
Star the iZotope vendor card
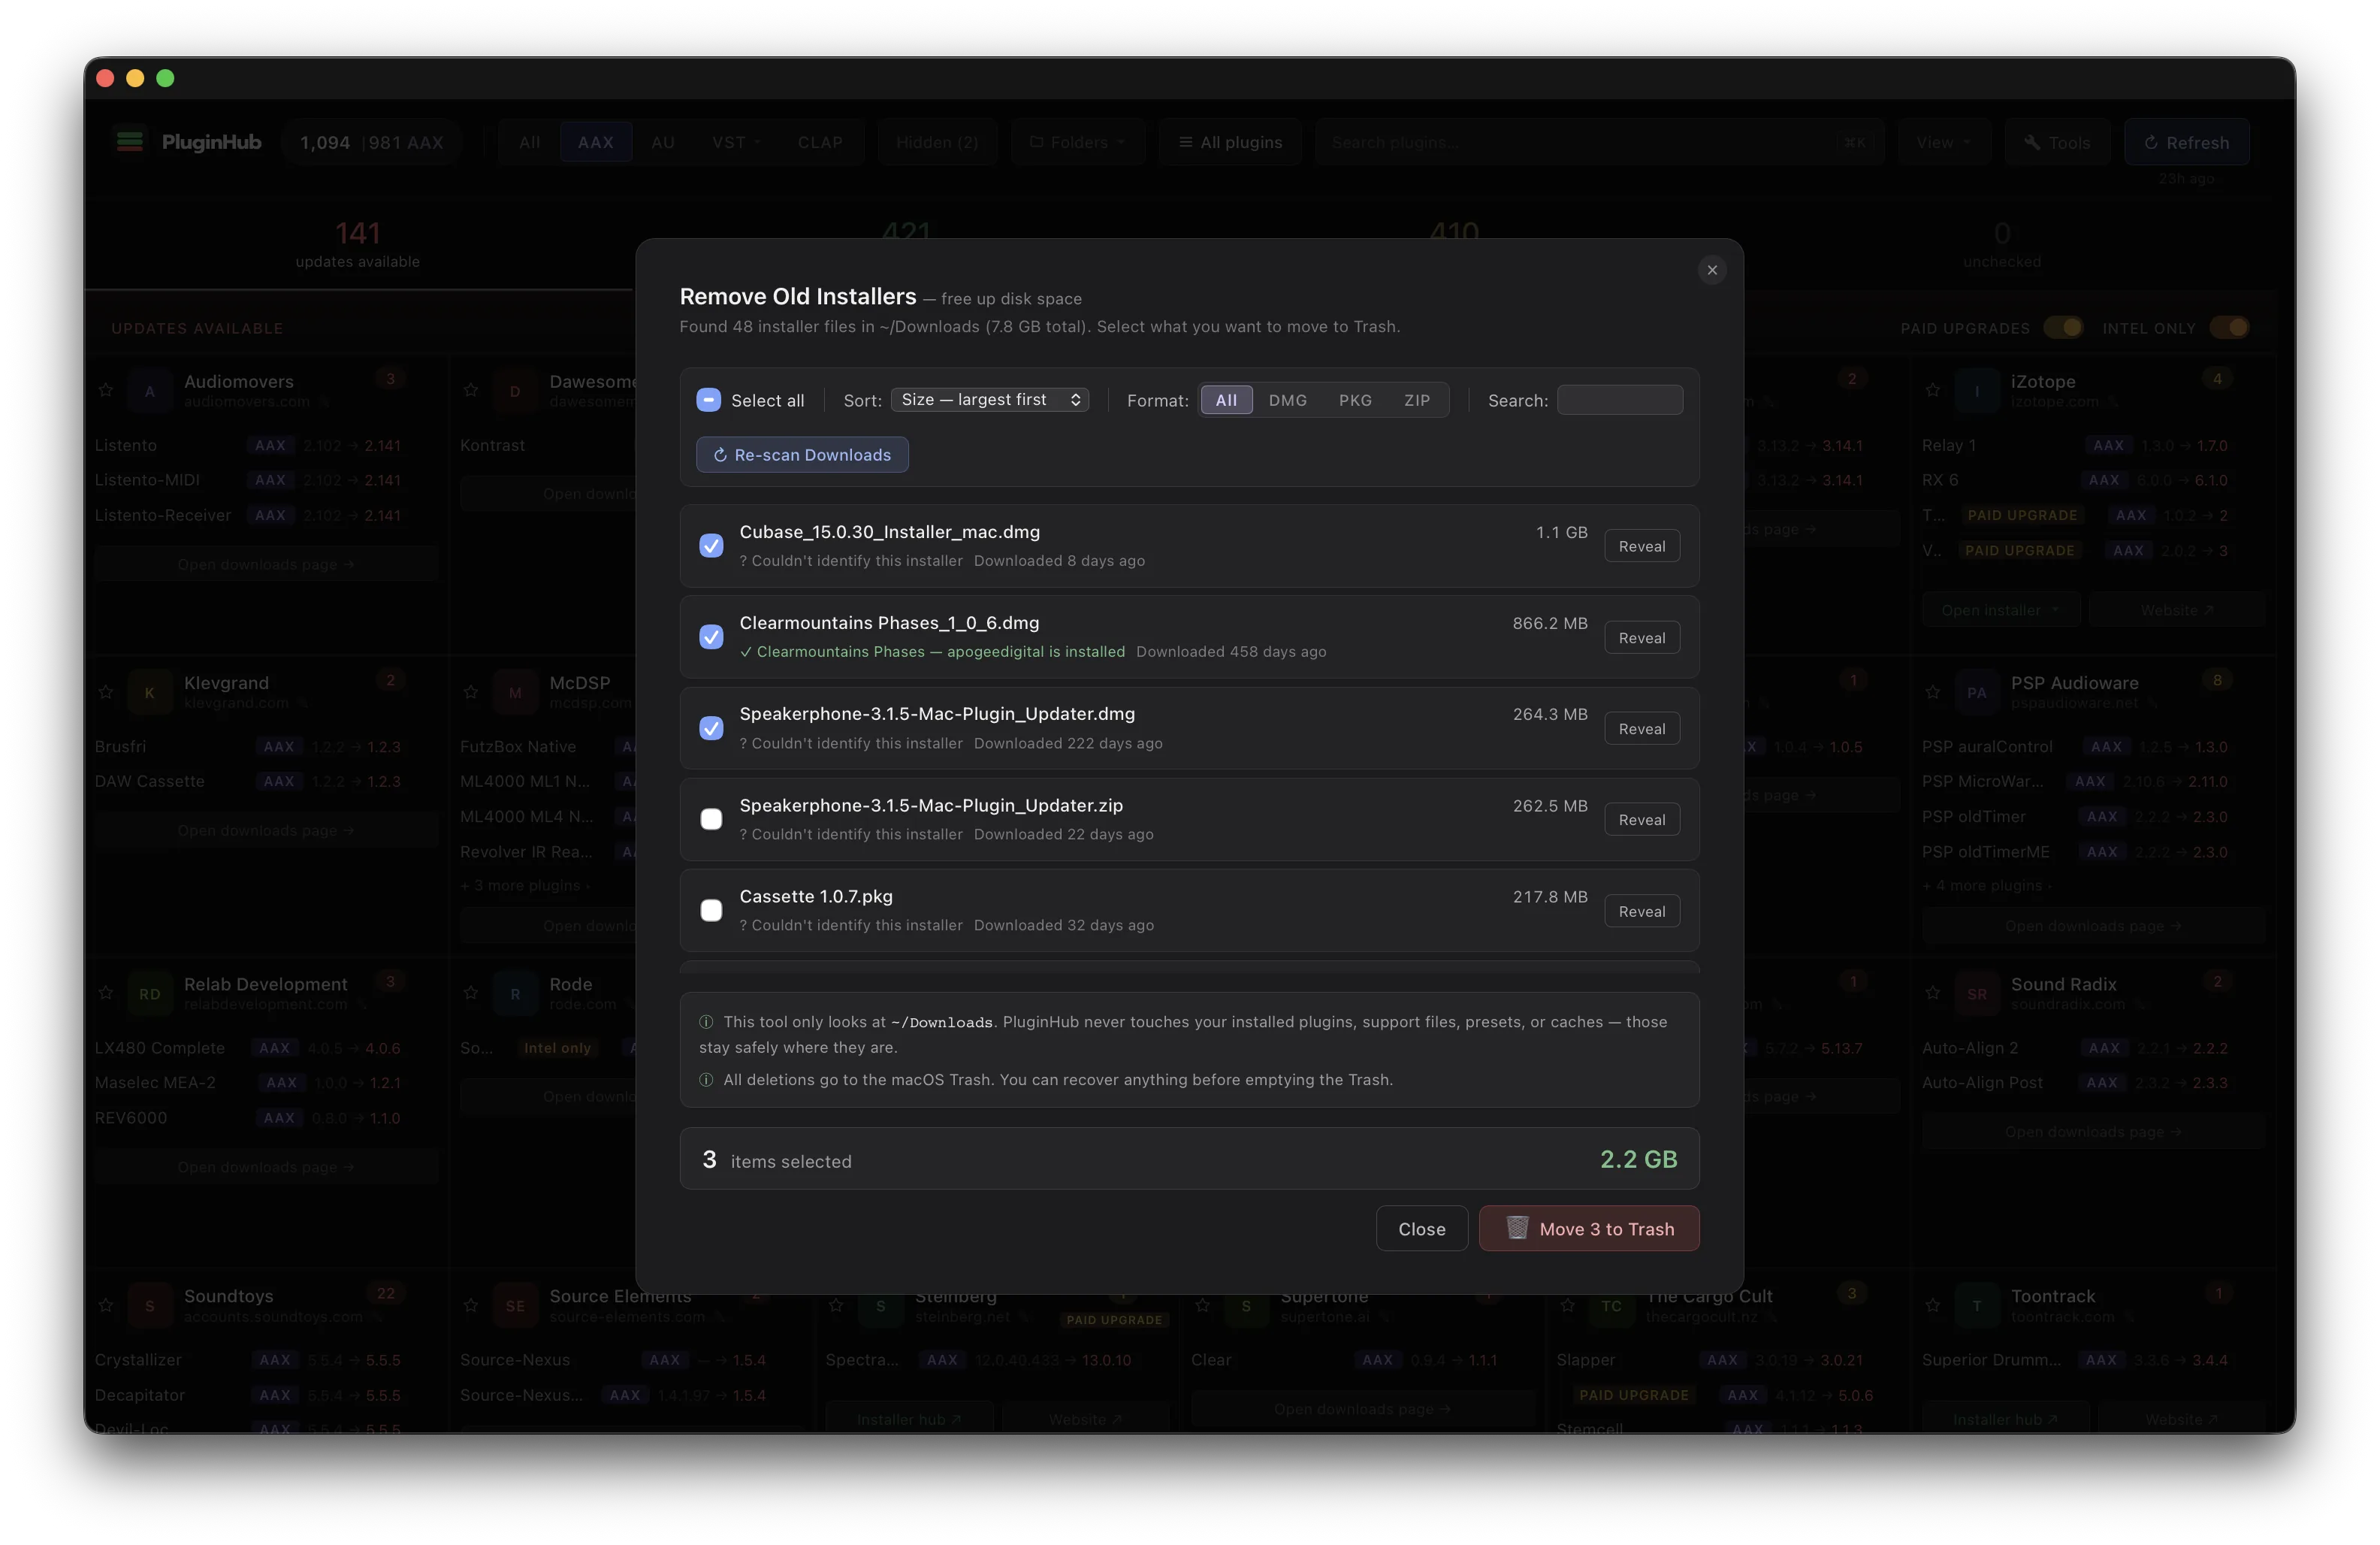pos(1933,390)
